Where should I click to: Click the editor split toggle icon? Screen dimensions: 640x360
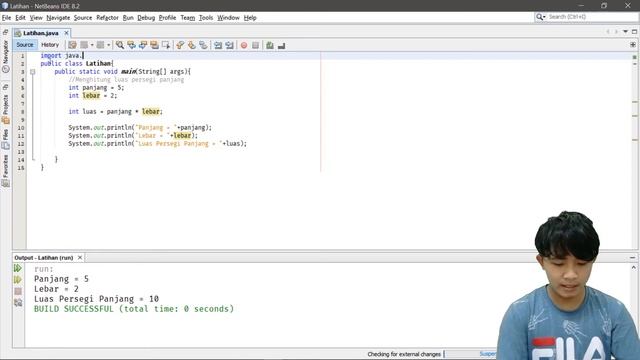pos(633,44)
